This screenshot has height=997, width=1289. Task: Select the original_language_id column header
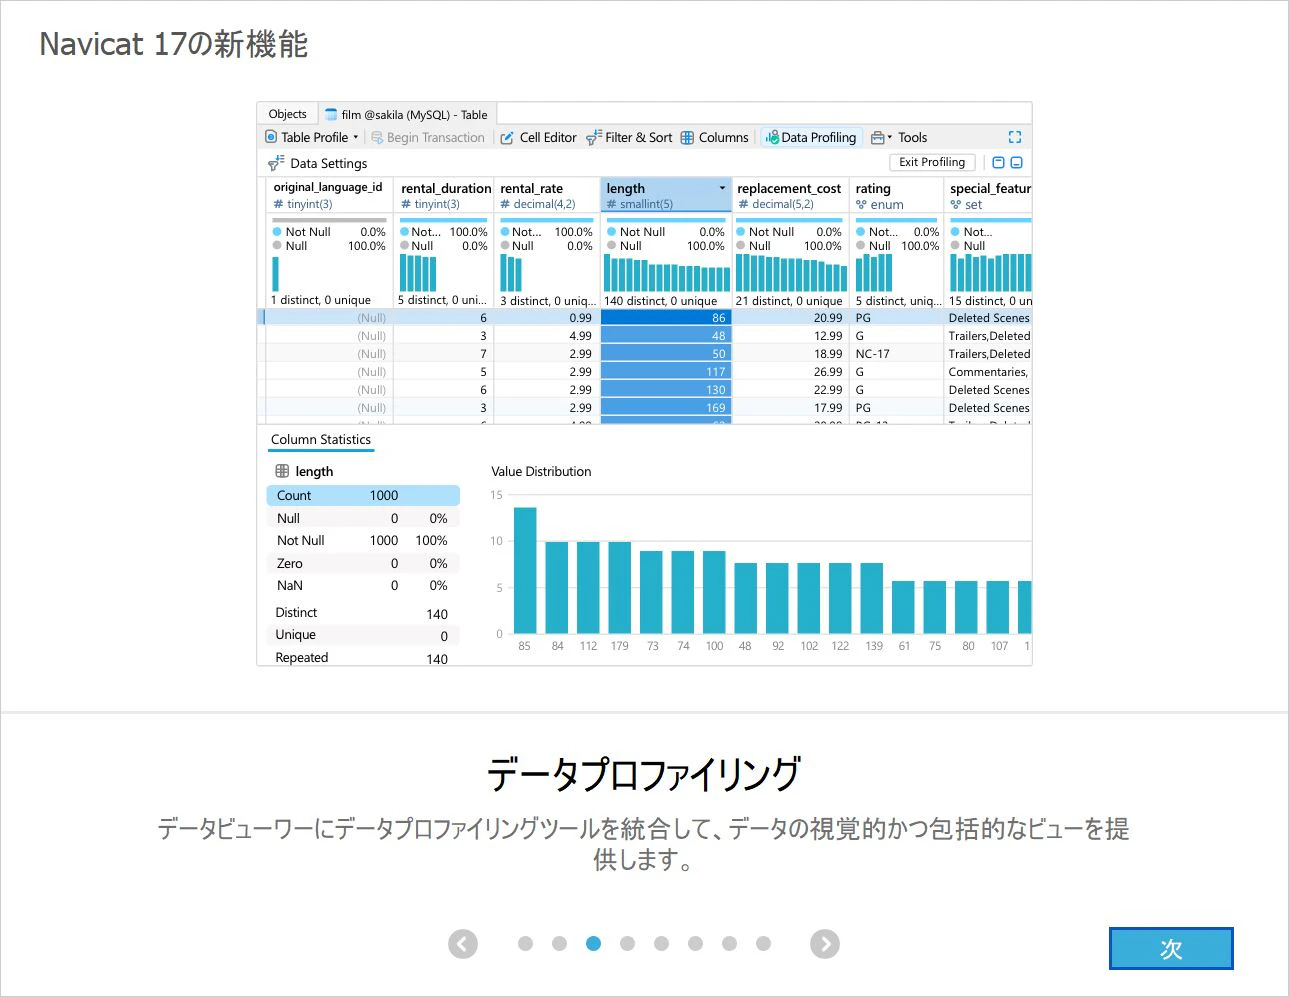tap(328, 195)
